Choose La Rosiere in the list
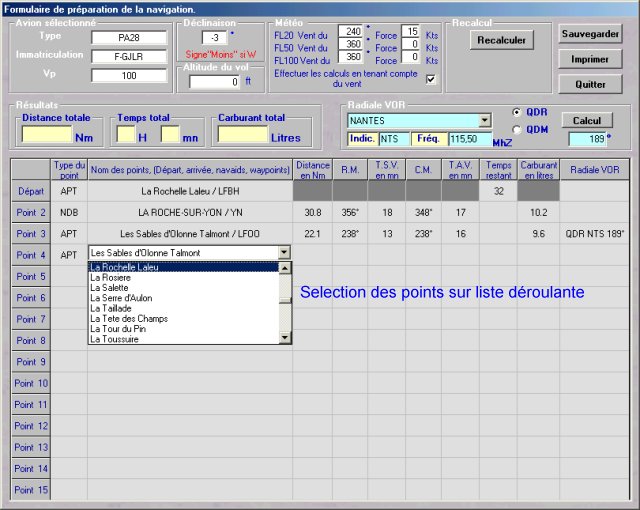 point(184,277)
